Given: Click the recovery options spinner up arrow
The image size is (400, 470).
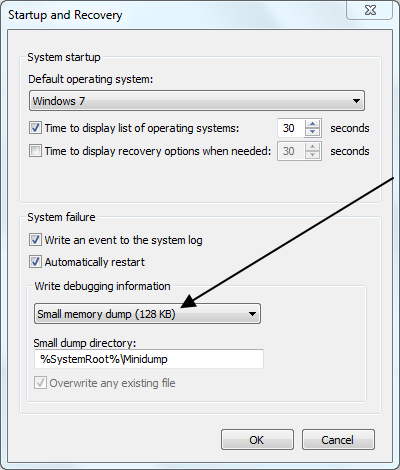Looking at the screenshot, I should pyautogui.click(x=312, y=147).
